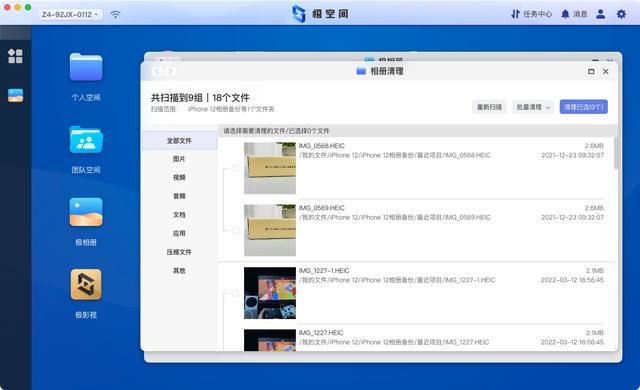640x390 pixels.
Task: Select the IMG_0569.HEIC radio button
Action: (235, 230)
